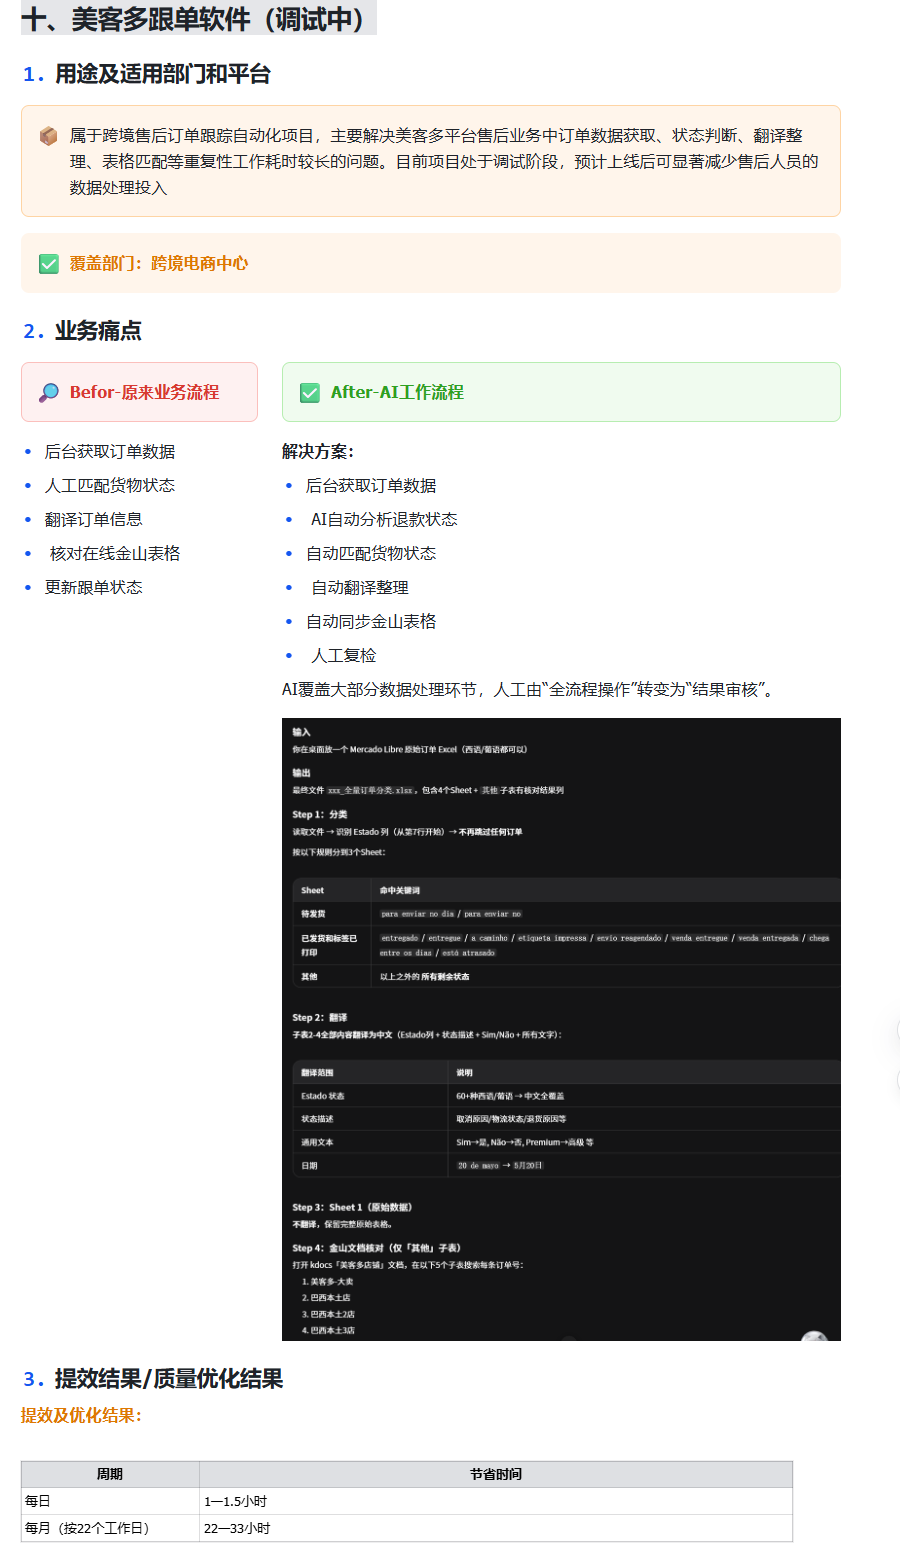This screenshot has height=1544, width=900.
Task: Click the package box emoji icon
Action: coord(48,136)
